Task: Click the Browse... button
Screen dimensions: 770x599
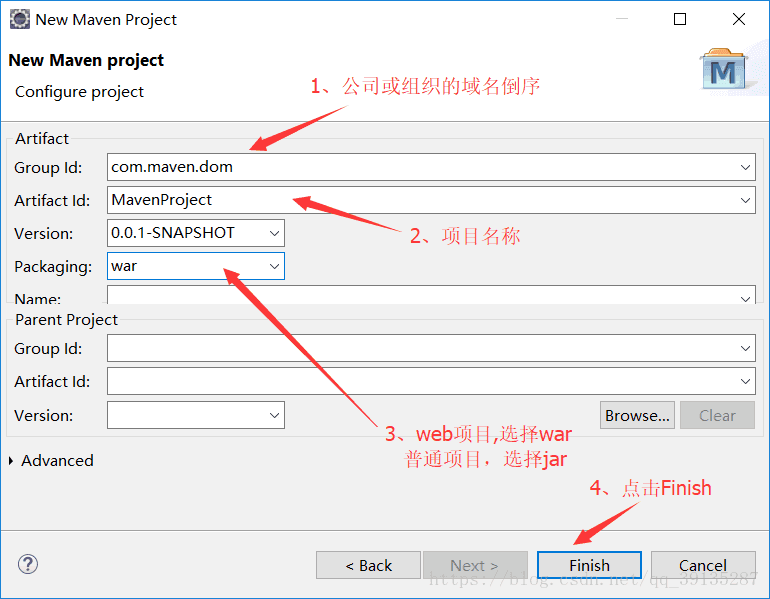Action: 637,415
